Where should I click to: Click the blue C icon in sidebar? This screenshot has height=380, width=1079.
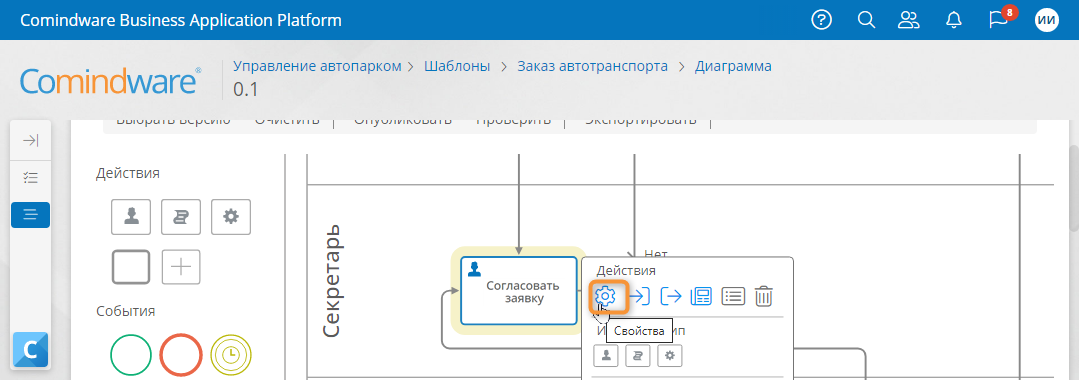pos(30,350)
